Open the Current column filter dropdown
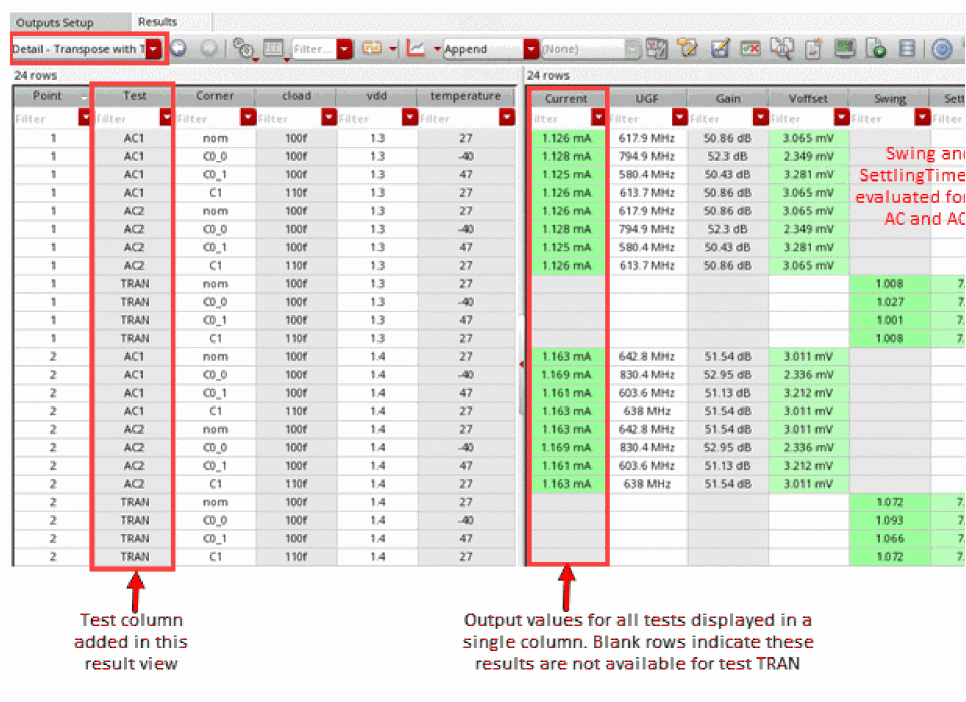Viewport: 966px width, 702px height. coord(598,117)
